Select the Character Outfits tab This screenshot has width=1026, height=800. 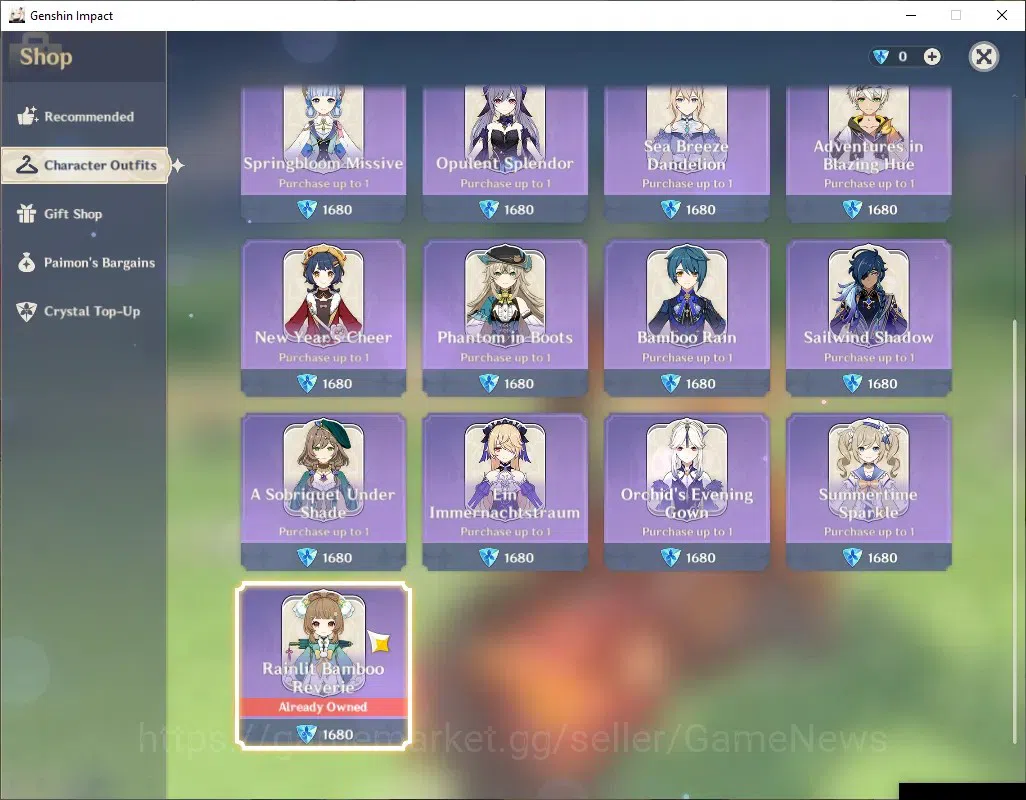(x=85, y=165)
